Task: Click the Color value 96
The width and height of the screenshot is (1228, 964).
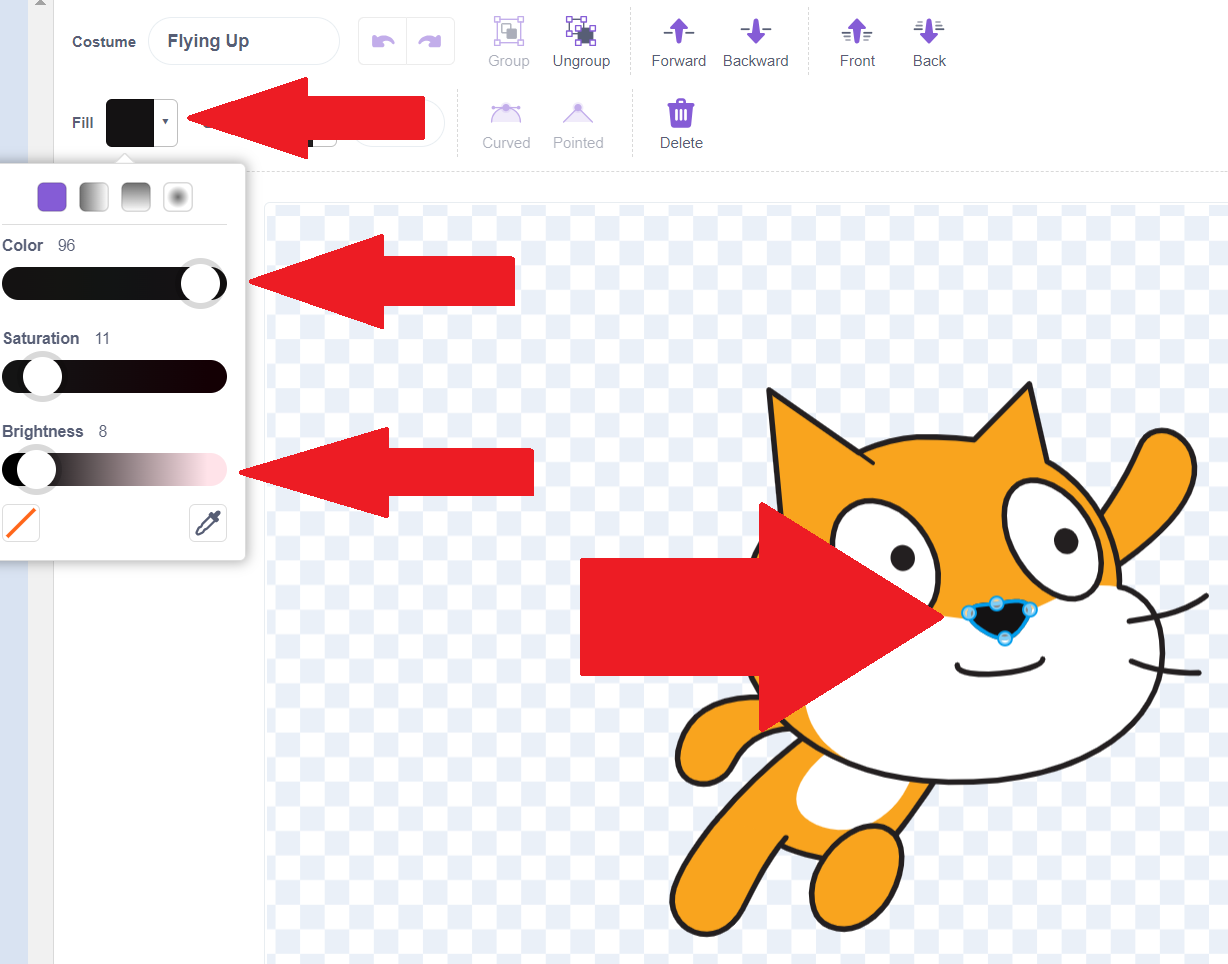Action: pos(66,245)
